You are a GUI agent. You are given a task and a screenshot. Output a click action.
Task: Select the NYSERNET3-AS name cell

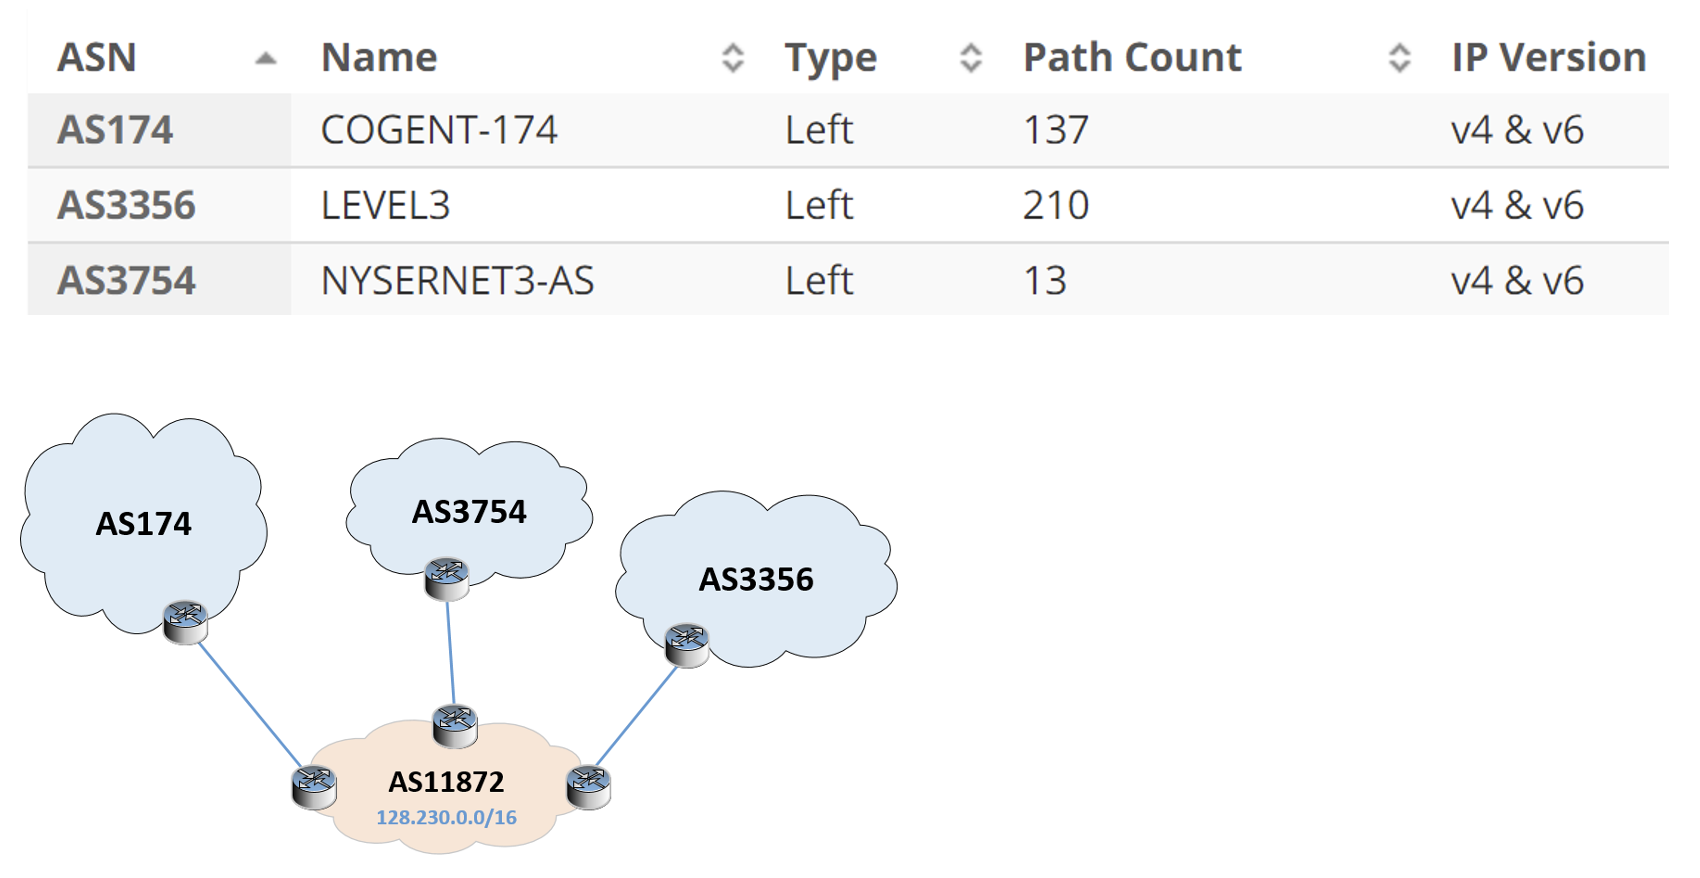tap(458, 280)
